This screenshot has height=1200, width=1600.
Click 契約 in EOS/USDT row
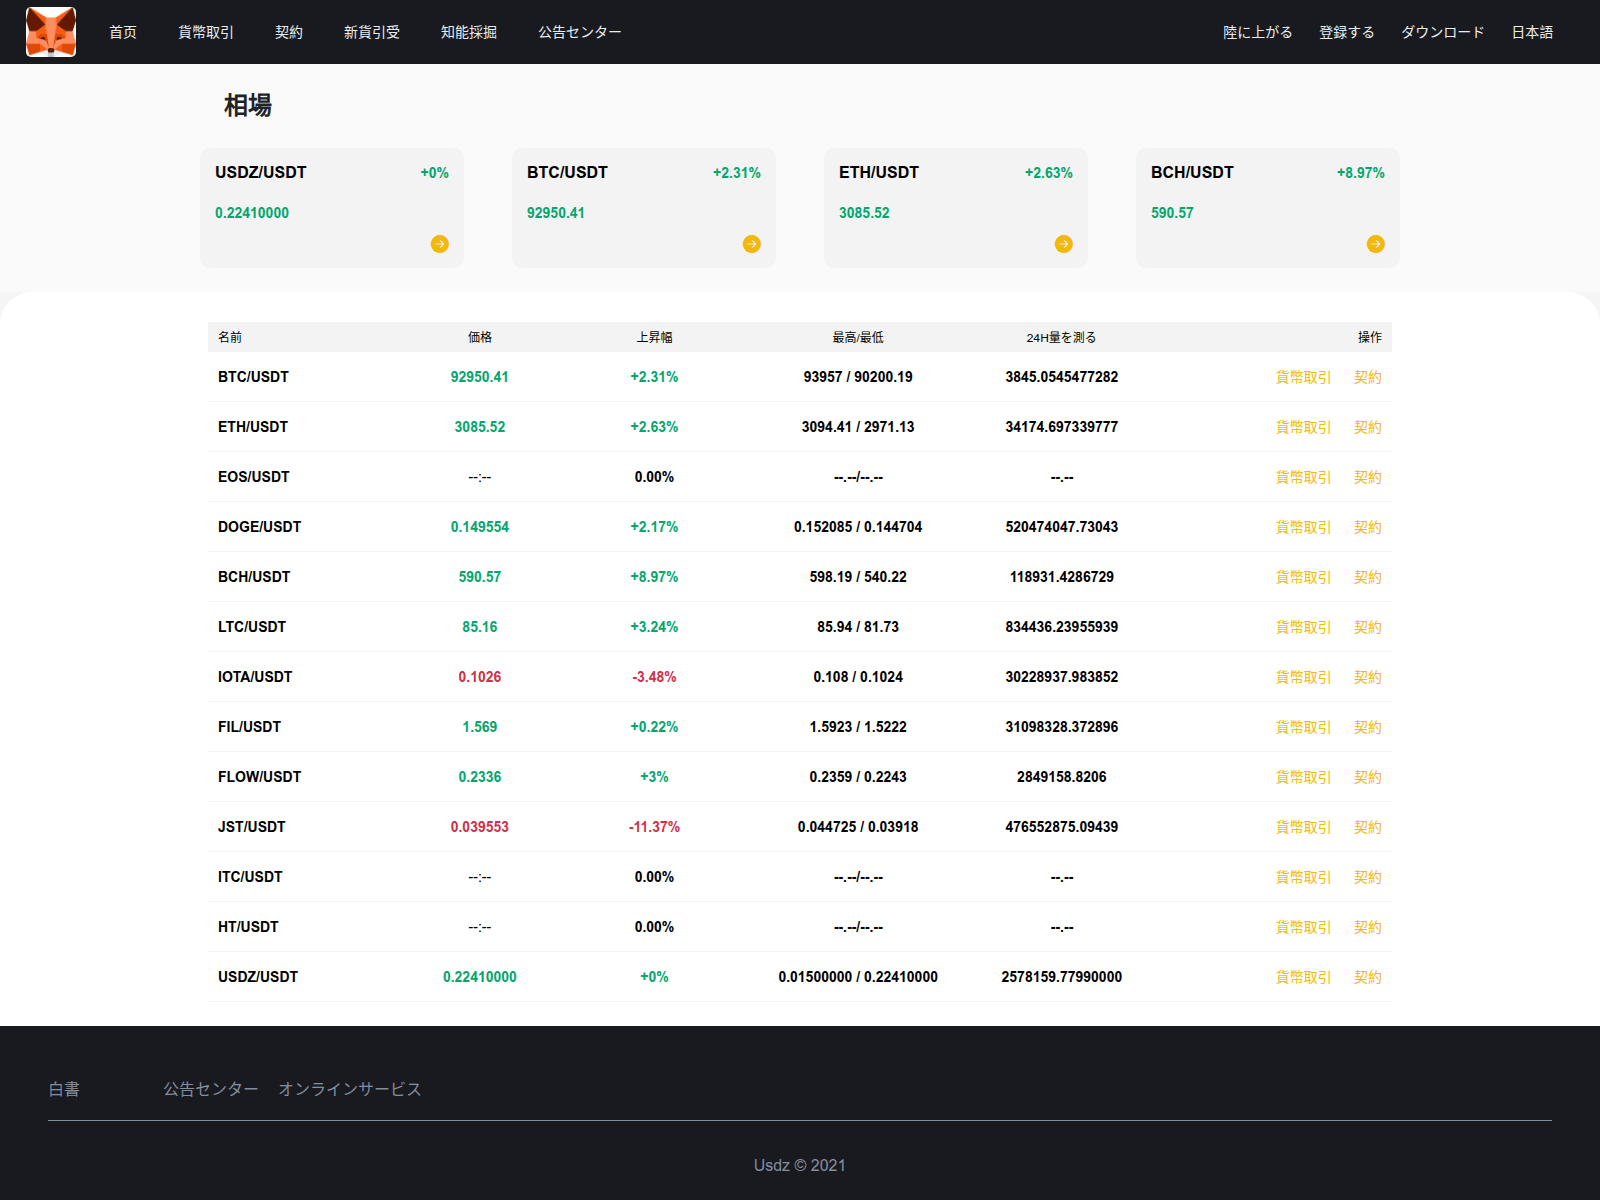pos(1368,477)
